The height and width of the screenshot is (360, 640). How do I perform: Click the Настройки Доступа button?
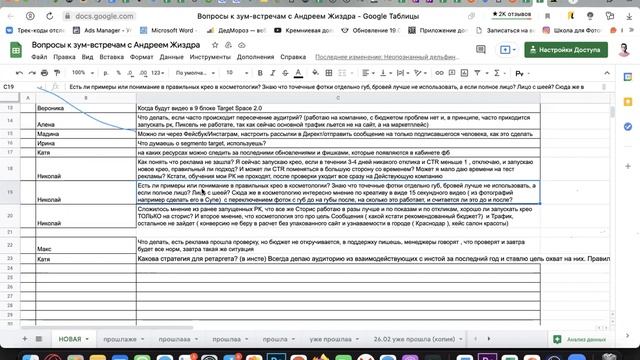[x=566, y=50]
